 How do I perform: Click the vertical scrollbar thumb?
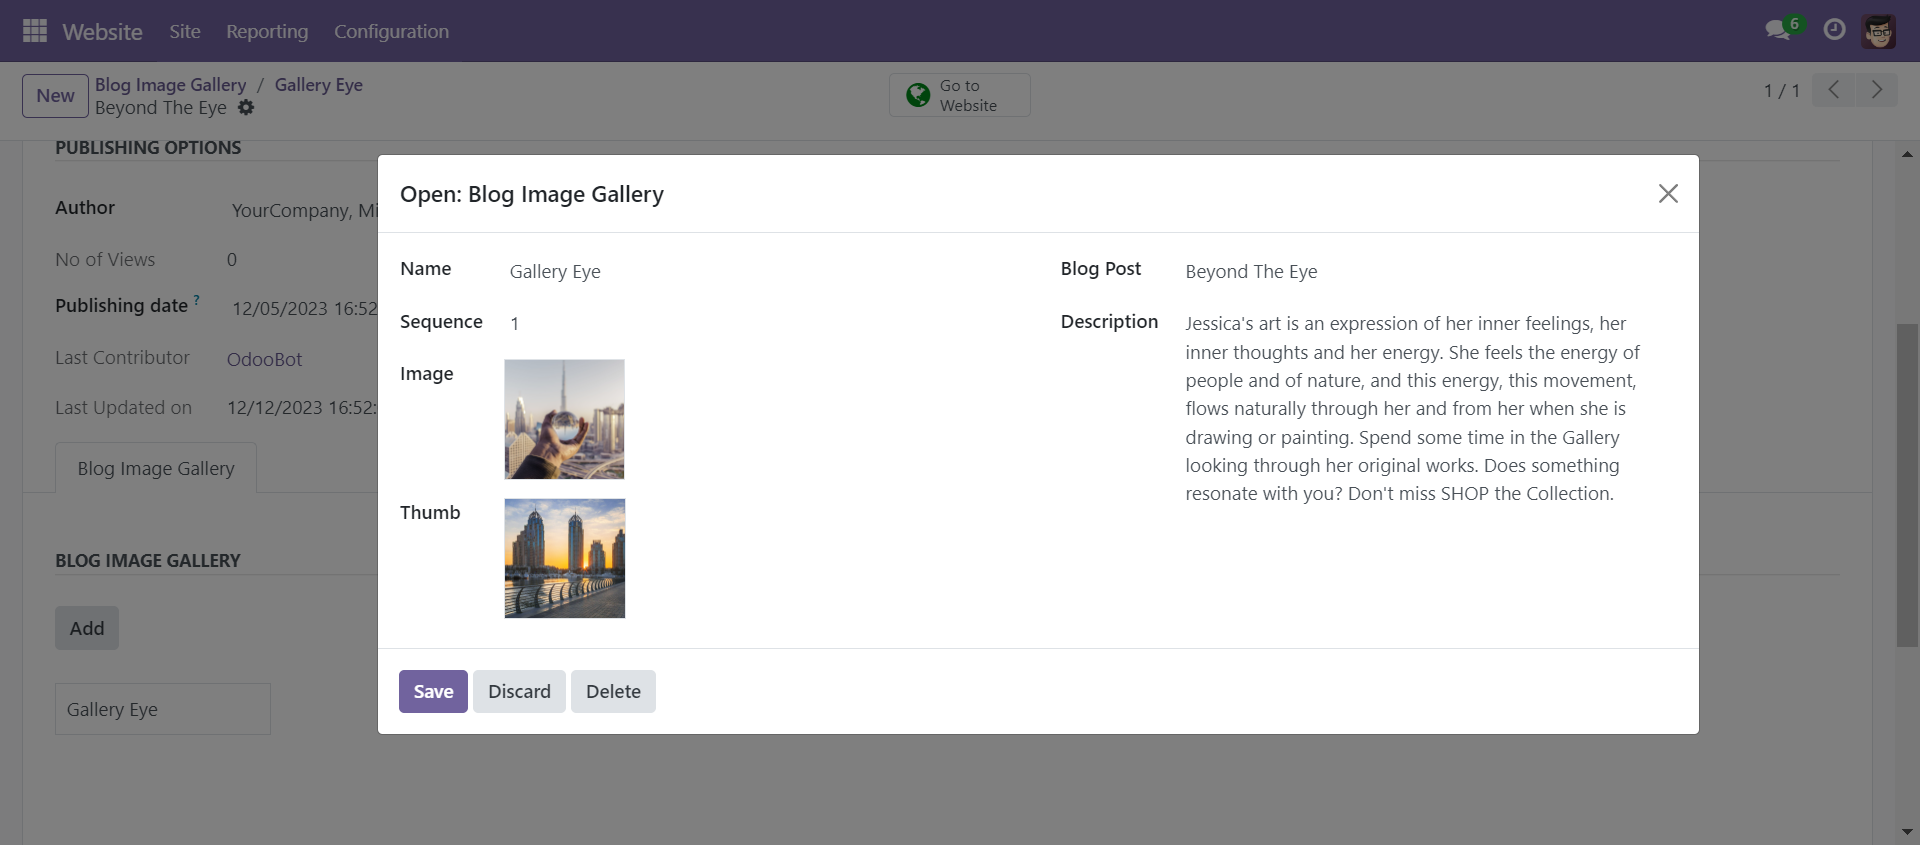[x=1907, y=485]
